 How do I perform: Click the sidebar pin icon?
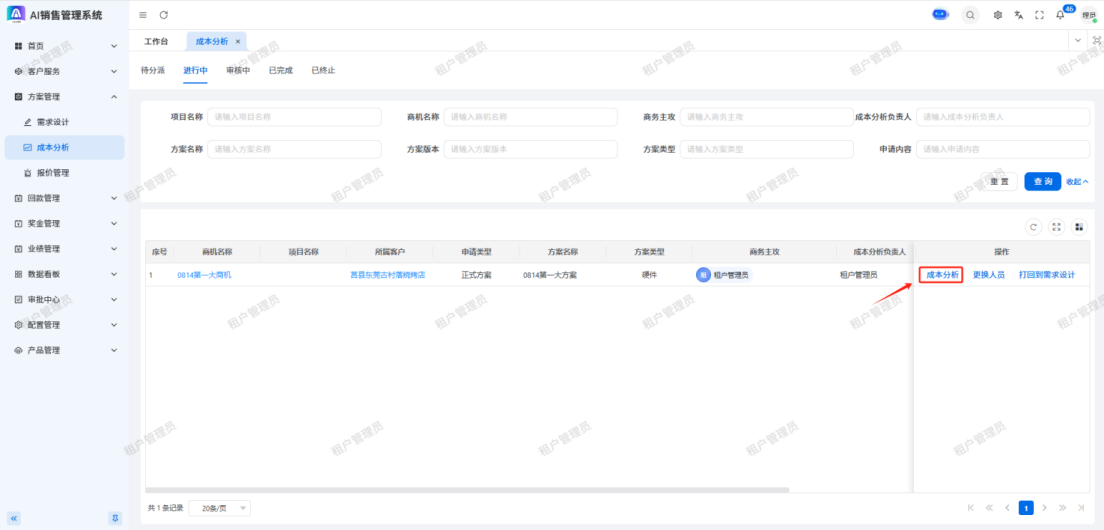(115, 518)
